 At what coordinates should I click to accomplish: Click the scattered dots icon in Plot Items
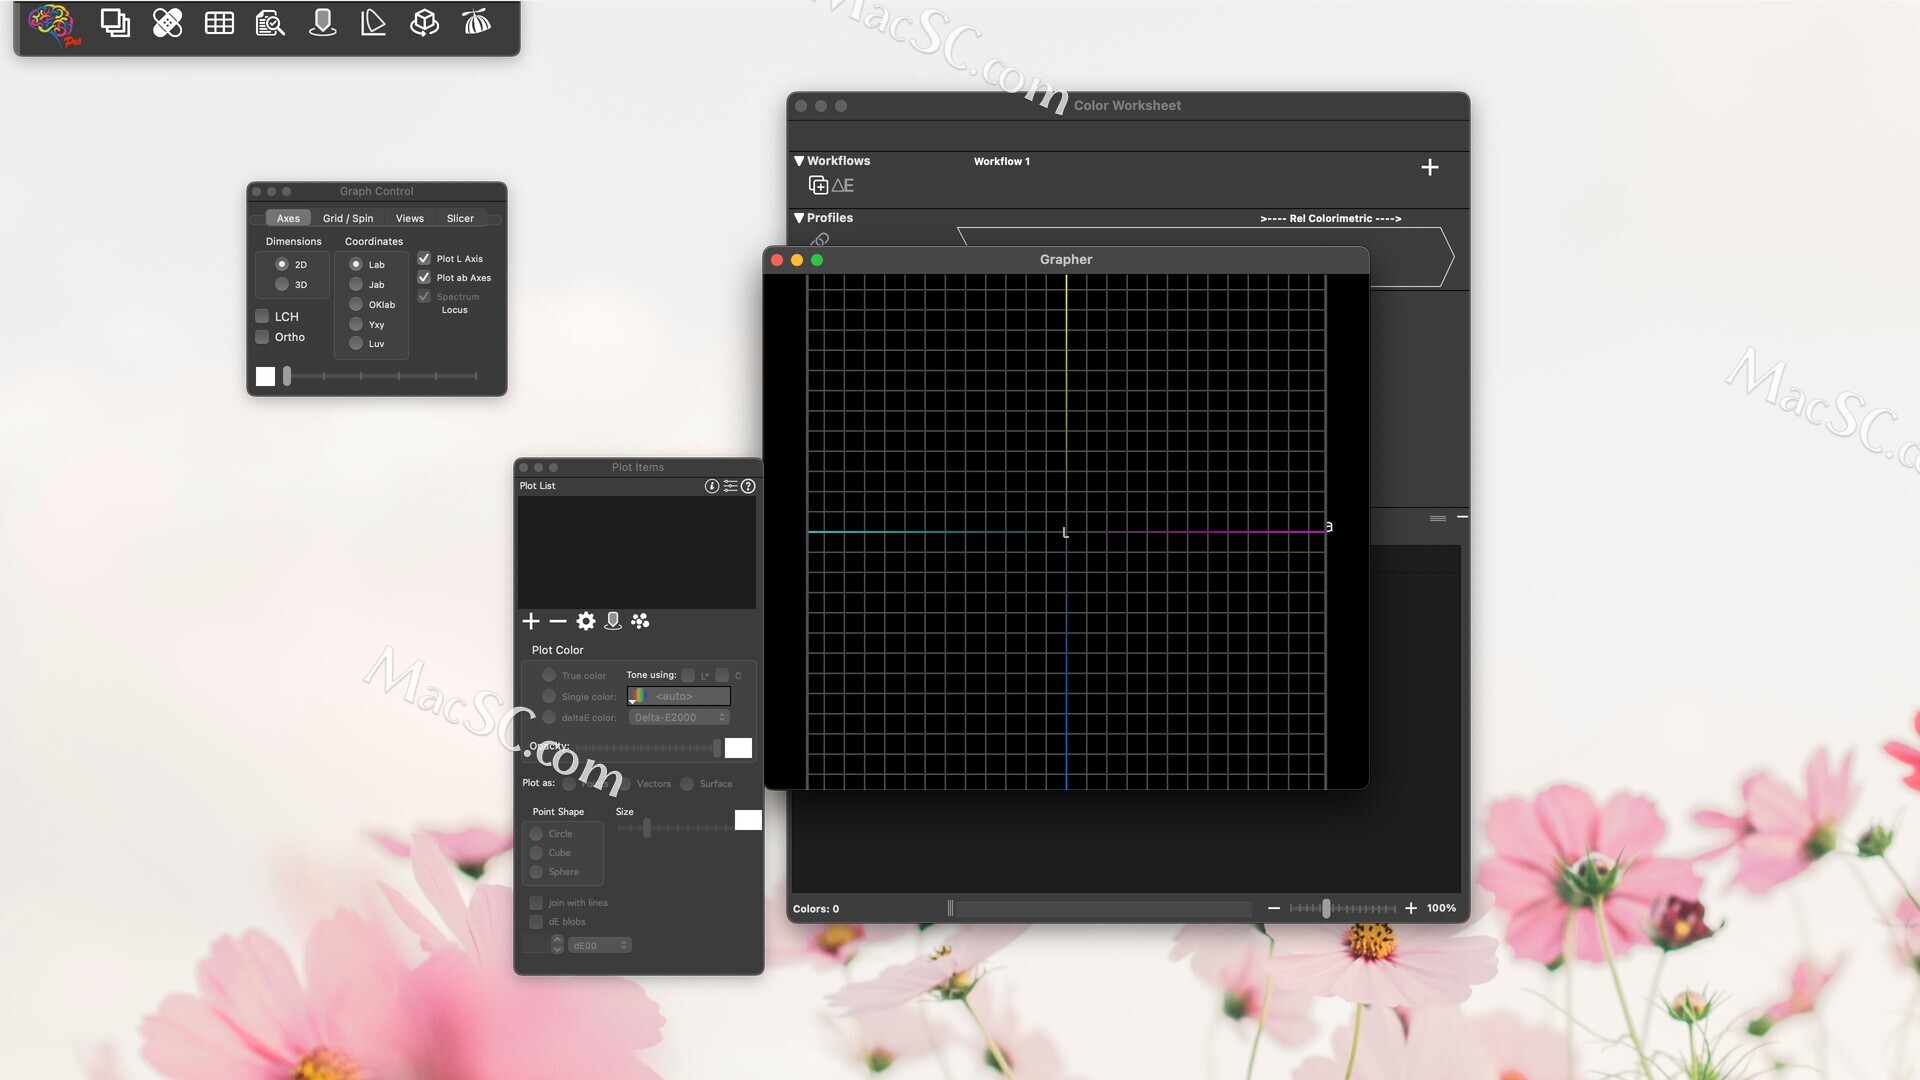pyautogui.click(x=640, y=621)
